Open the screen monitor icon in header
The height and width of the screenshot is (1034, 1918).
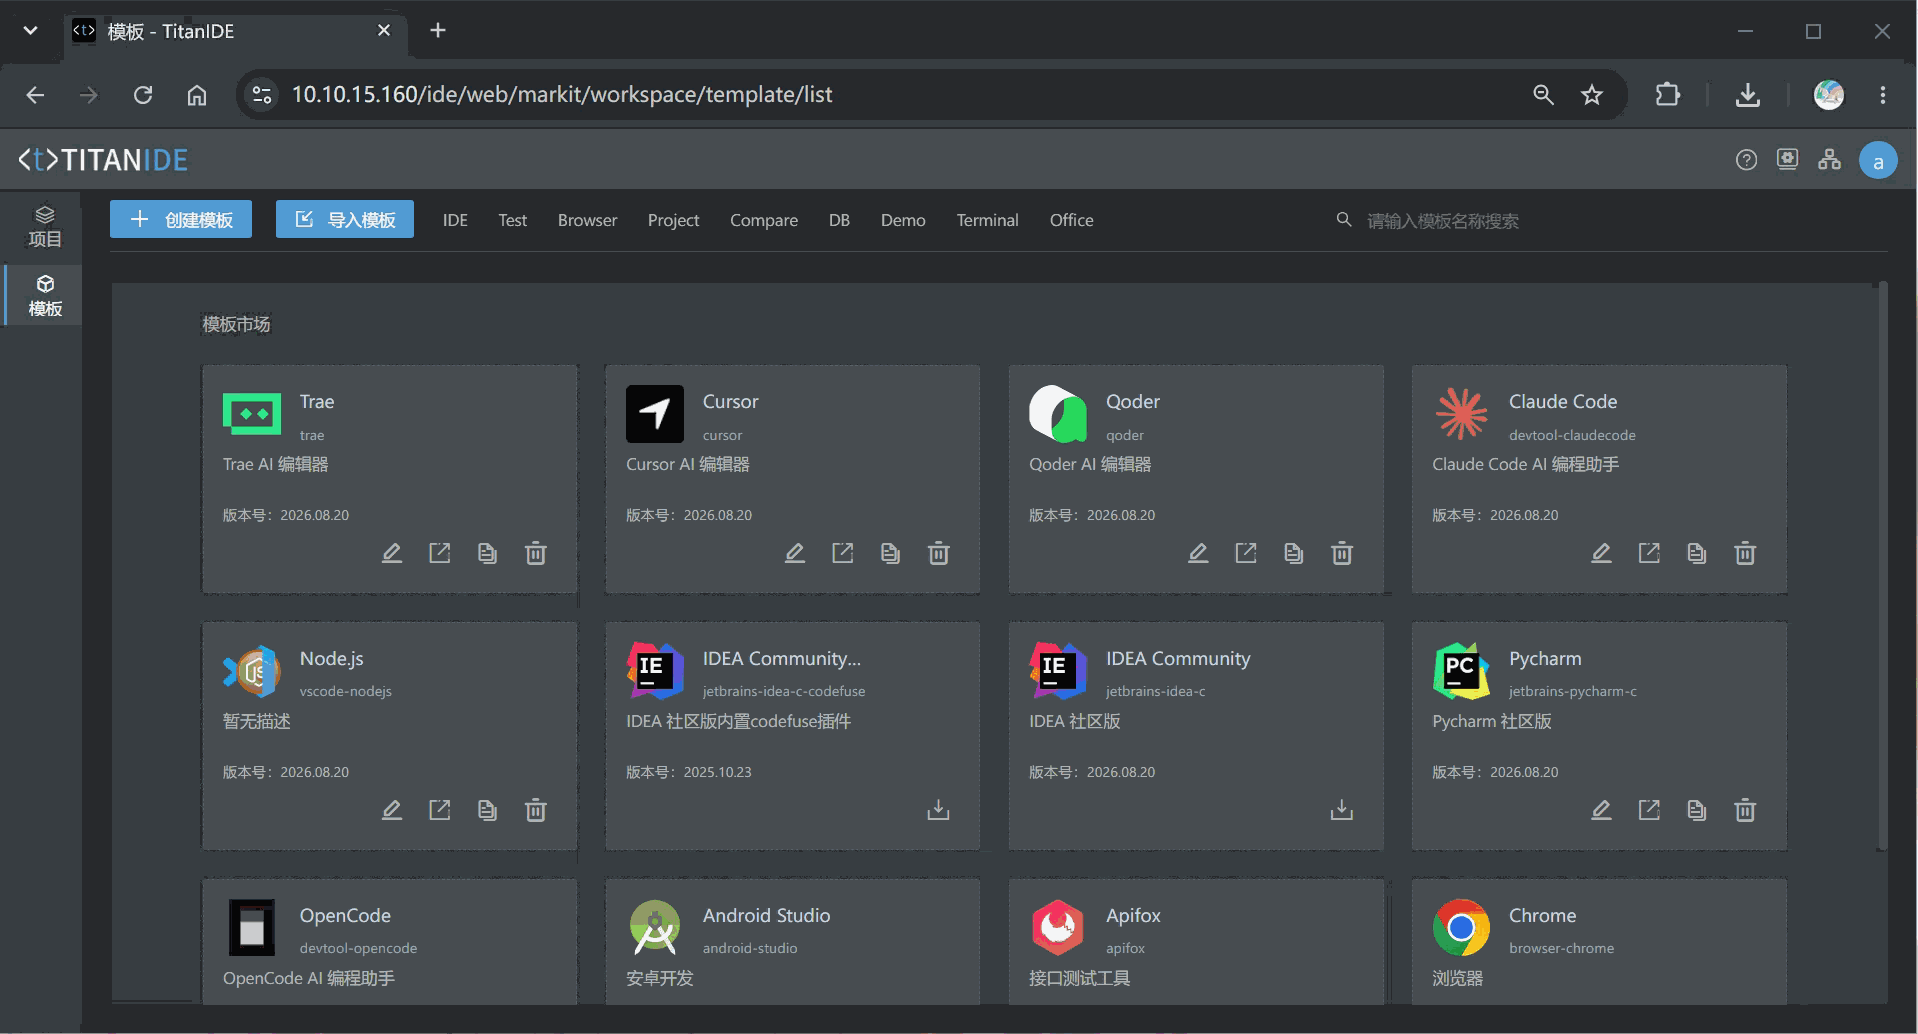(1787, 160)
